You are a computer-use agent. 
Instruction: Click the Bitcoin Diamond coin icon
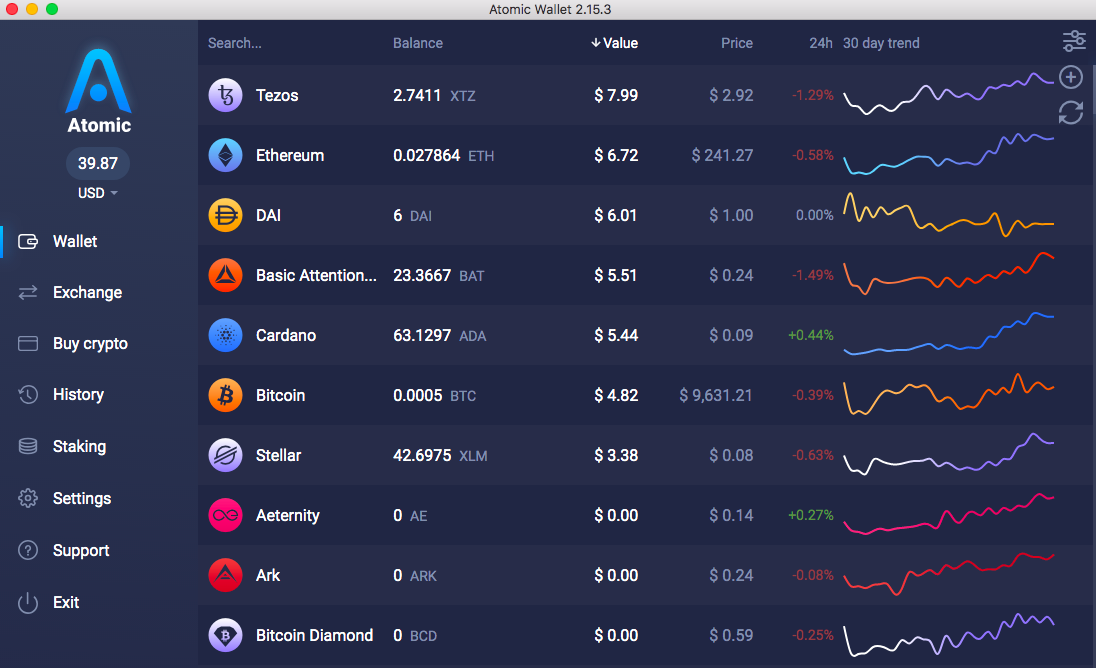pos(225,636)
